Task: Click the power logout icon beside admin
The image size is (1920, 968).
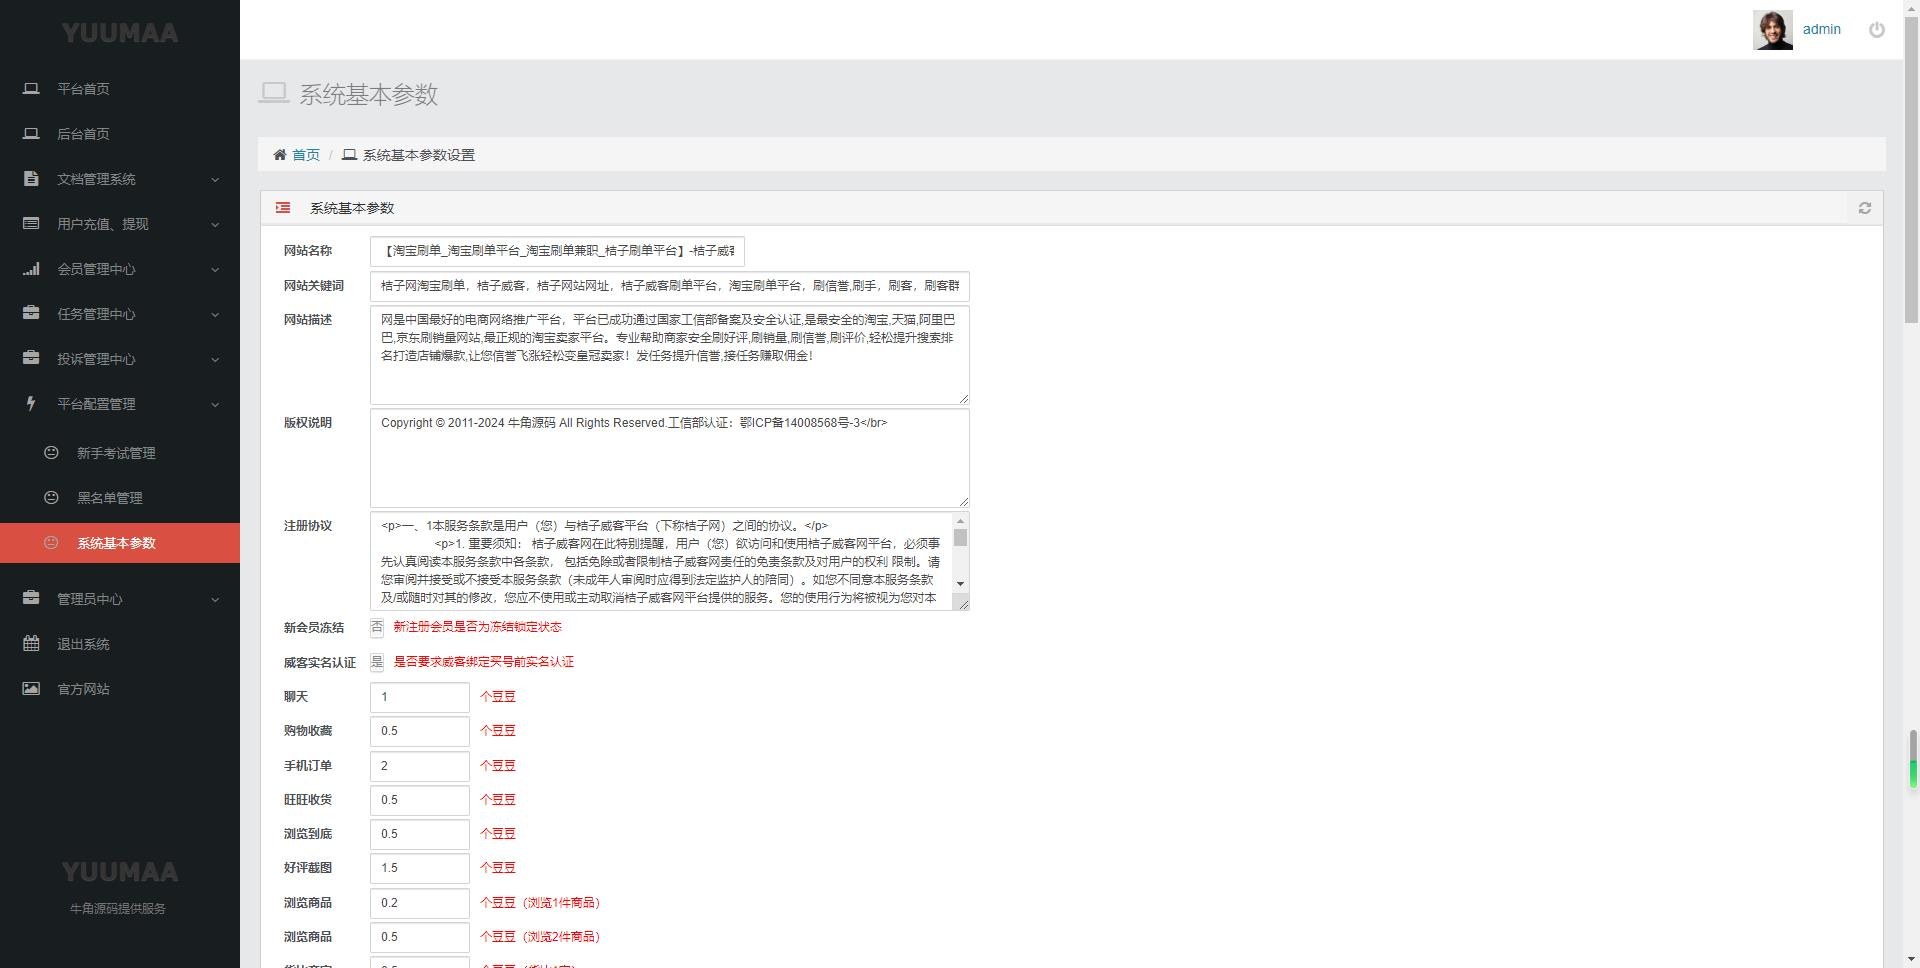Action: (1876, 30)
